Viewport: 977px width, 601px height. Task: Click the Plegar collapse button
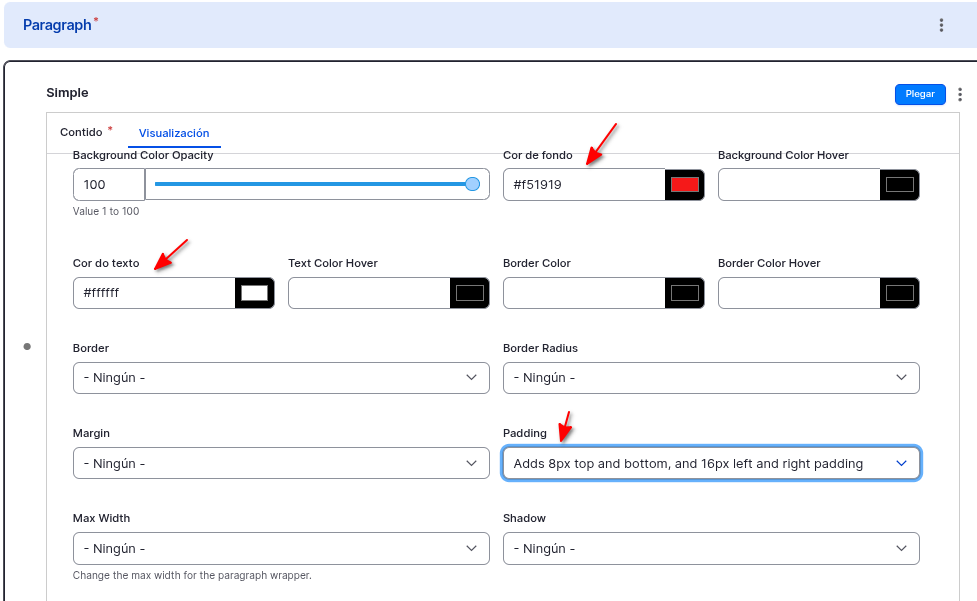pos(919,94)
